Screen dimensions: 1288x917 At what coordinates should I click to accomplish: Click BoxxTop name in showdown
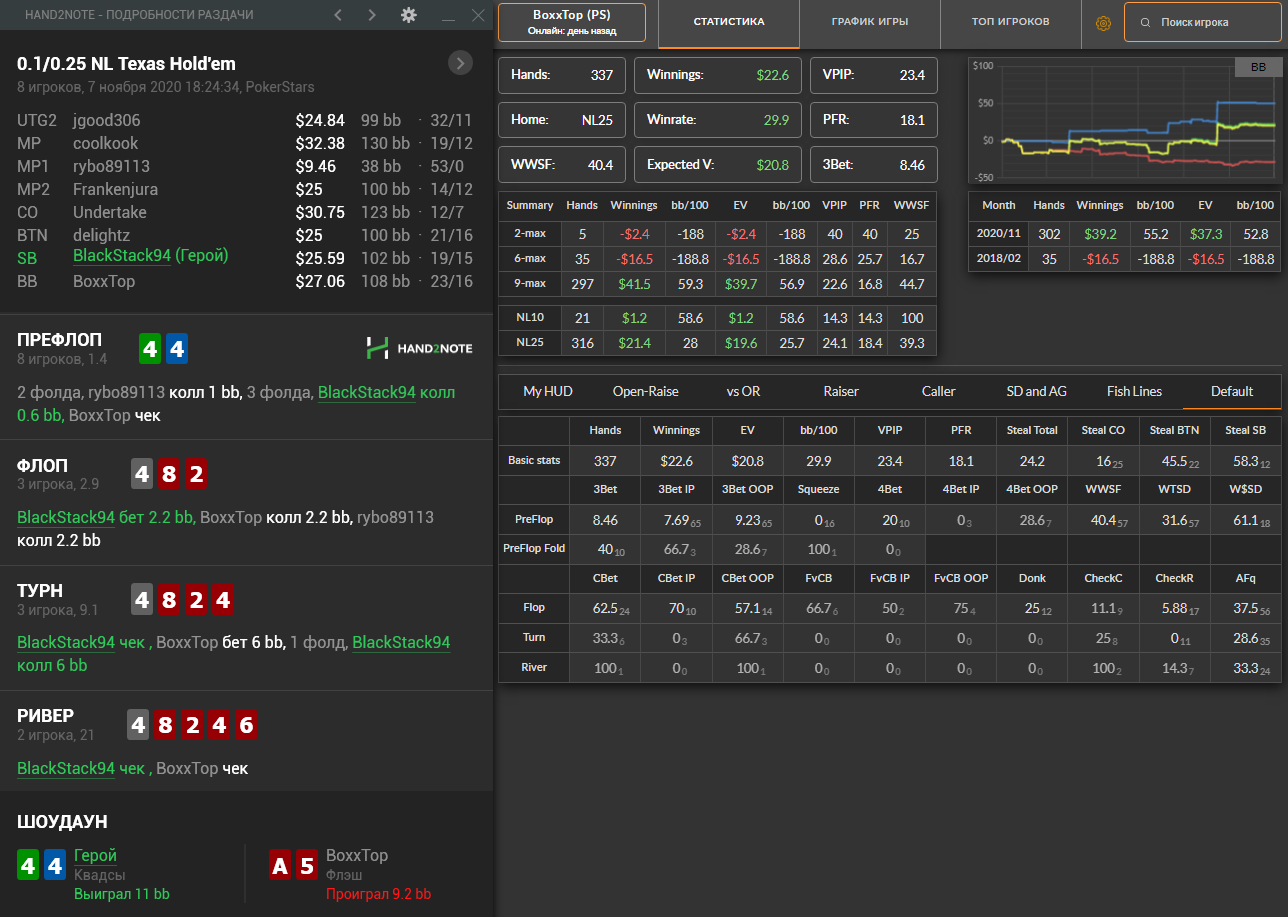[x=357, y=855]
